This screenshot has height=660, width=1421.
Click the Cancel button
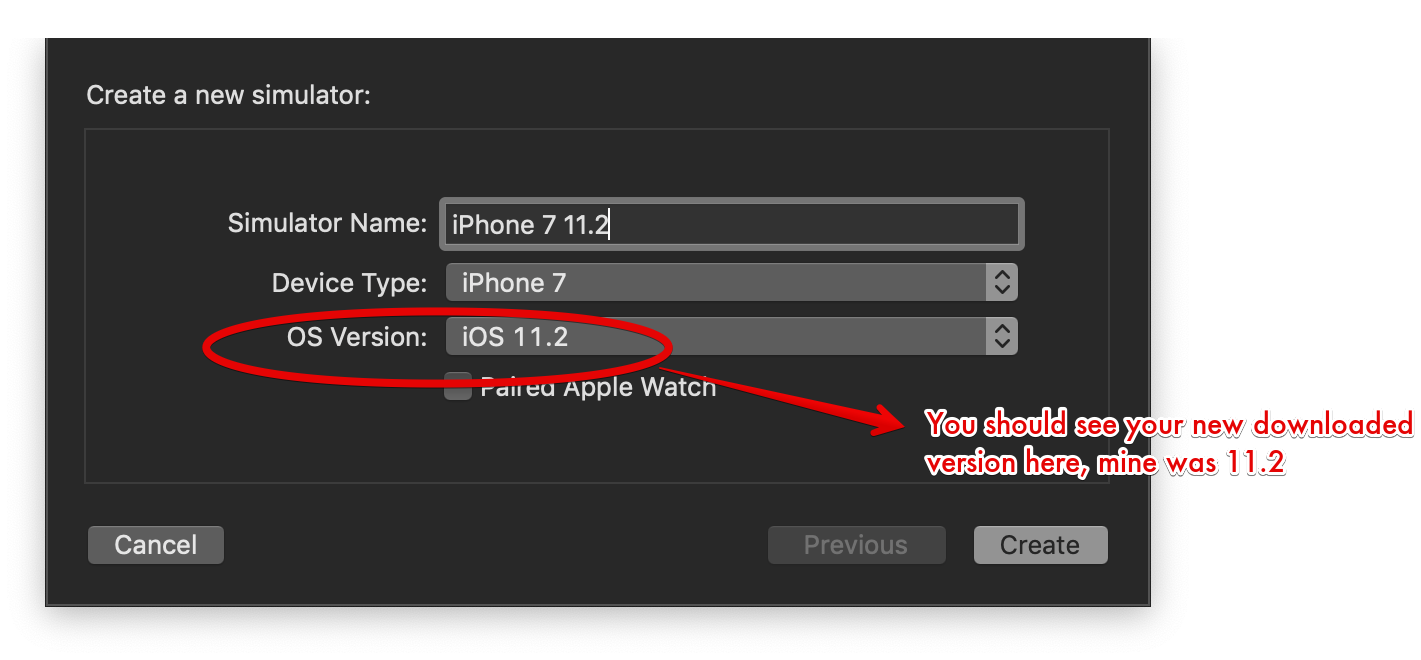[x=156, y=545]
